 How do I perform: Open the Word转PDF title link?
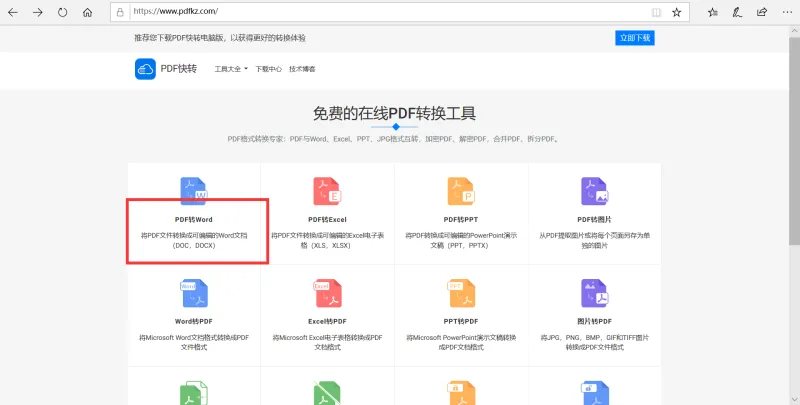[194, 322]
